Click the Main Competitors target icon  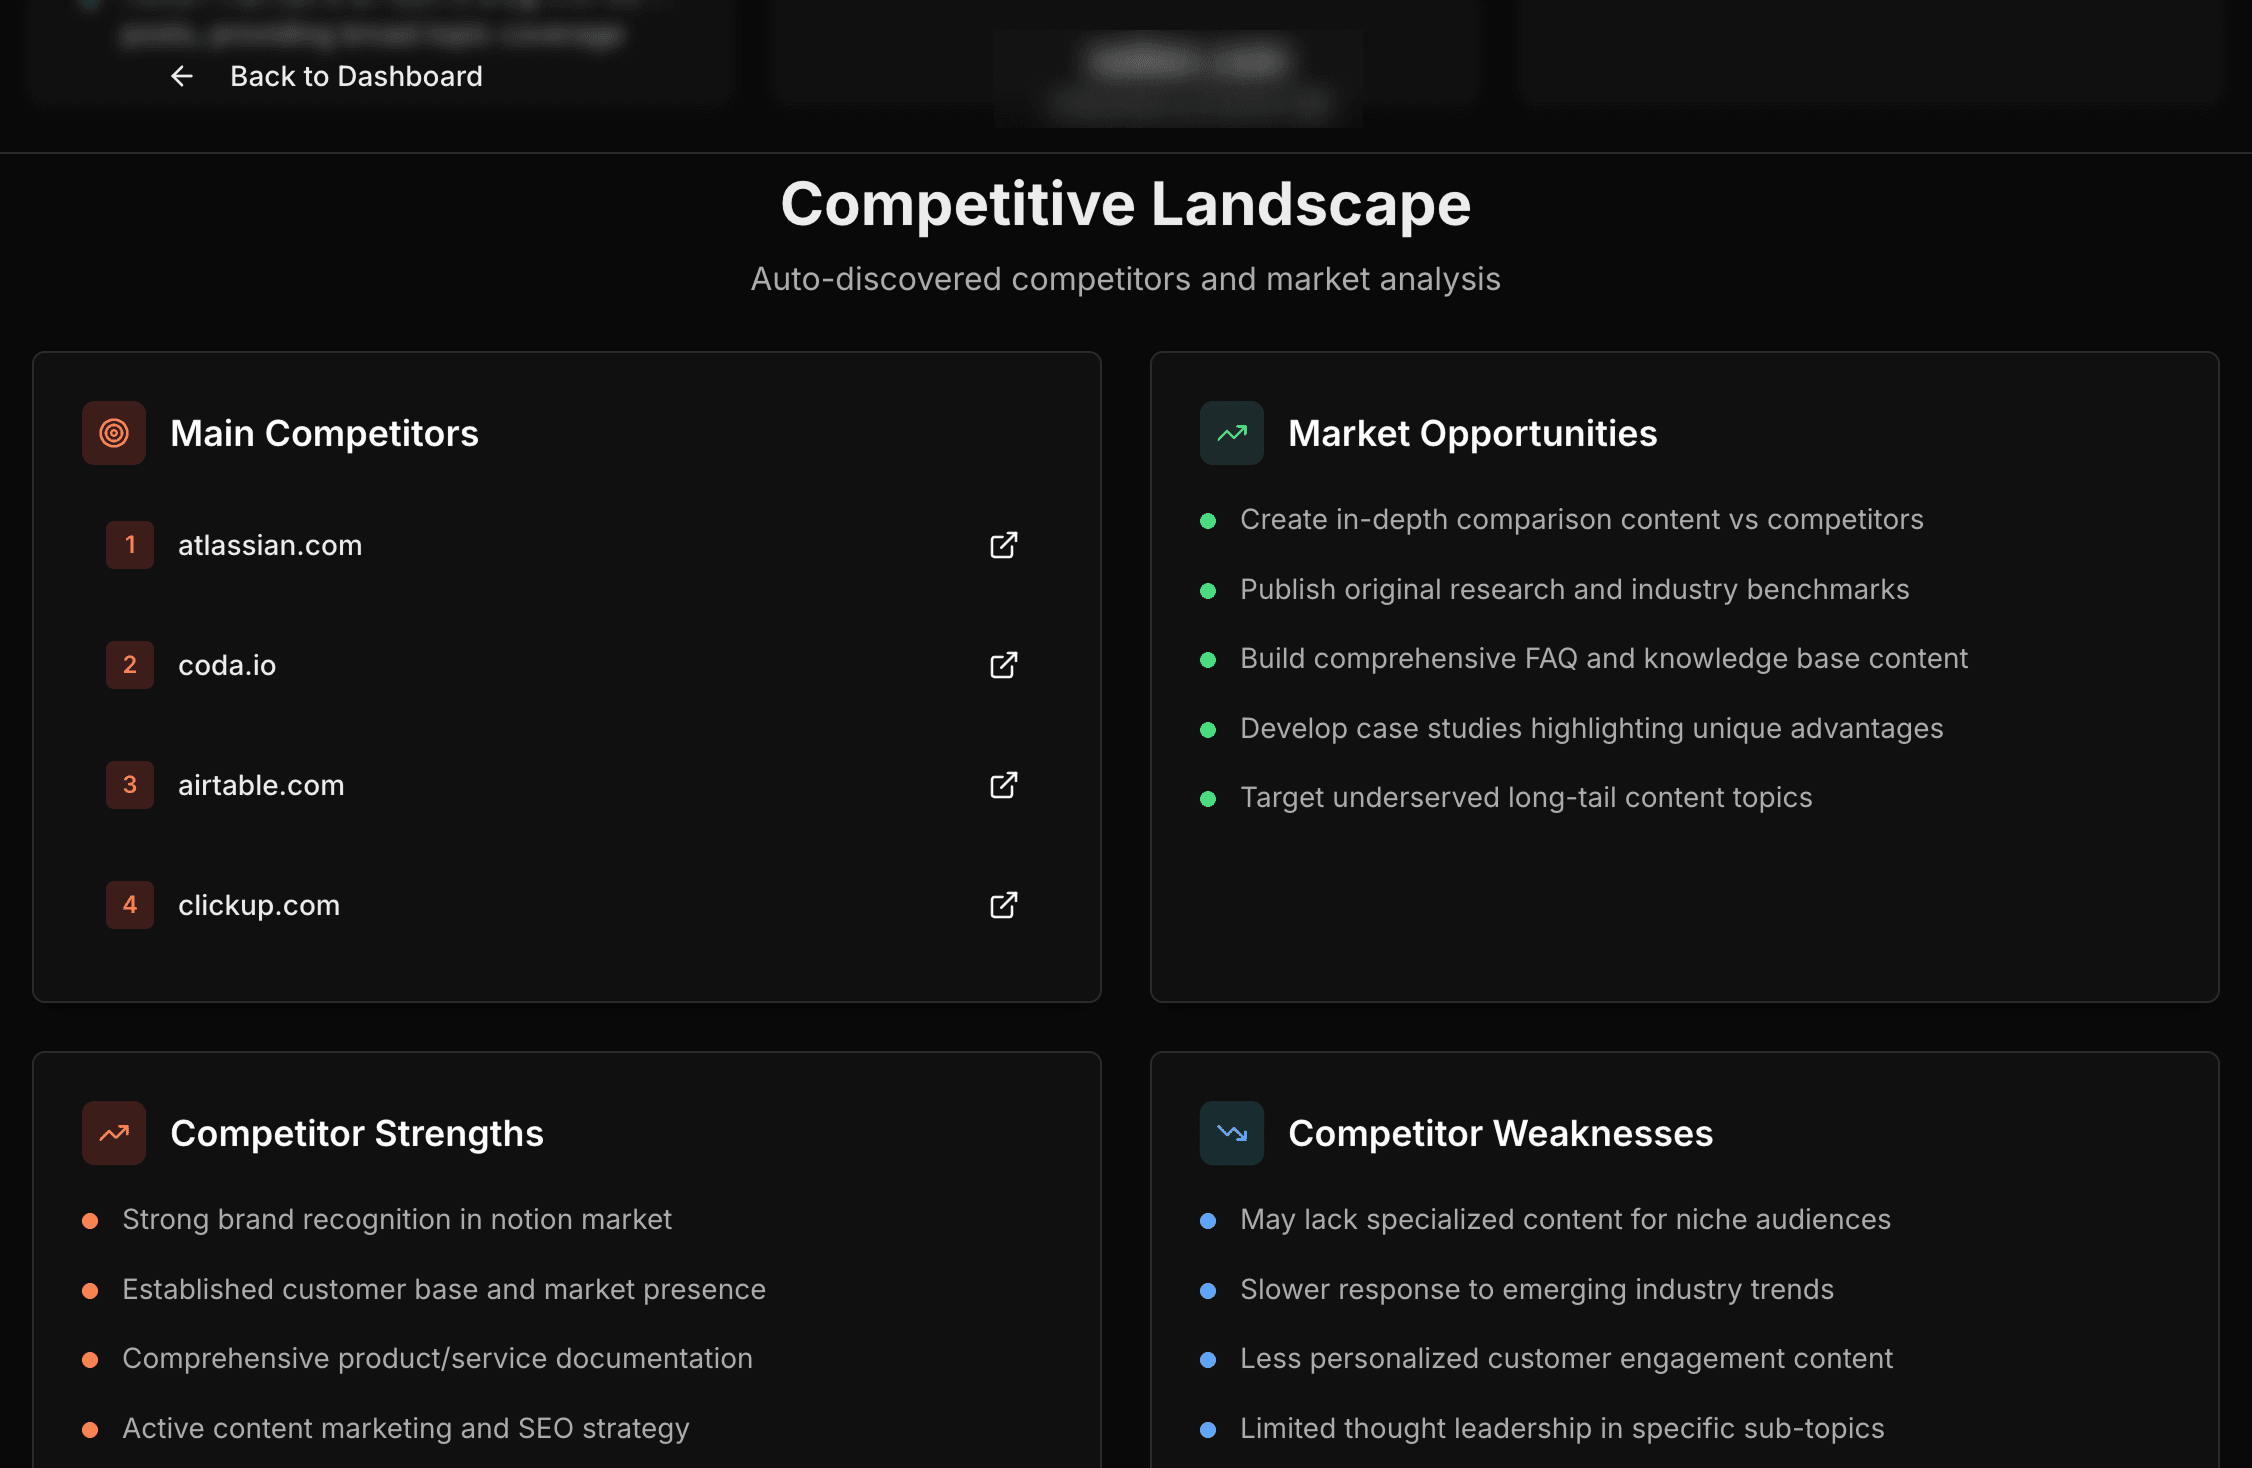click(x=114, y=433)
